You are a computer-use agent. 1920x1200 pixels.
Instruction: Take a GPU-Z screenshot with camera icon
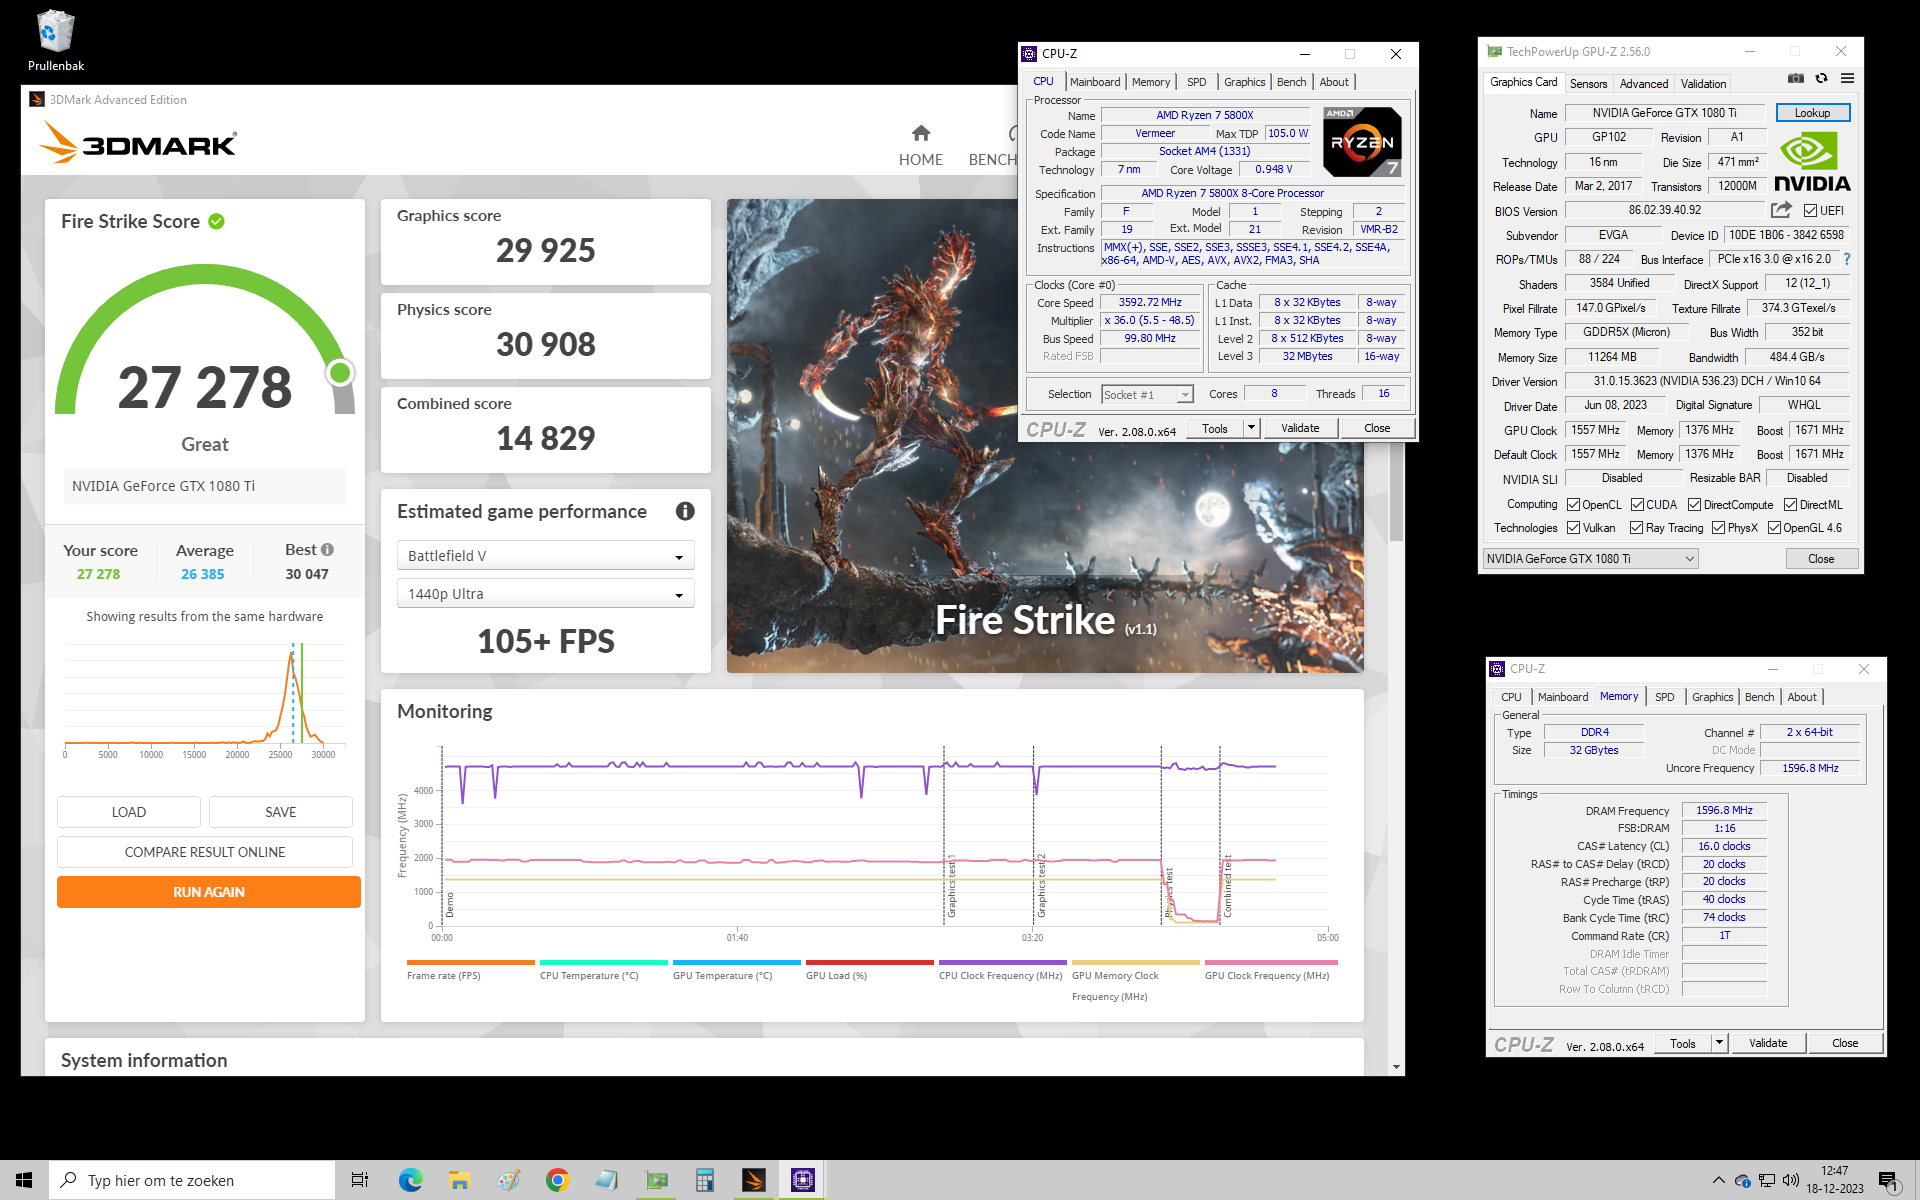pyautogui.click(x=1796, y=78)
